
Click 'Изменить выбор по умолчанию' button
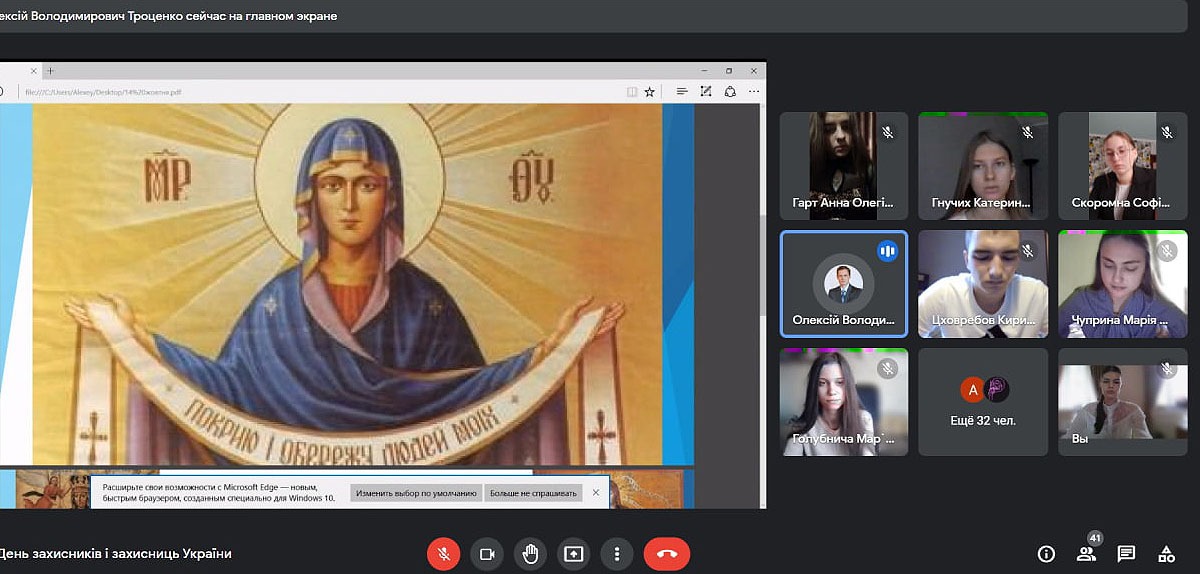tap(415, 493)
